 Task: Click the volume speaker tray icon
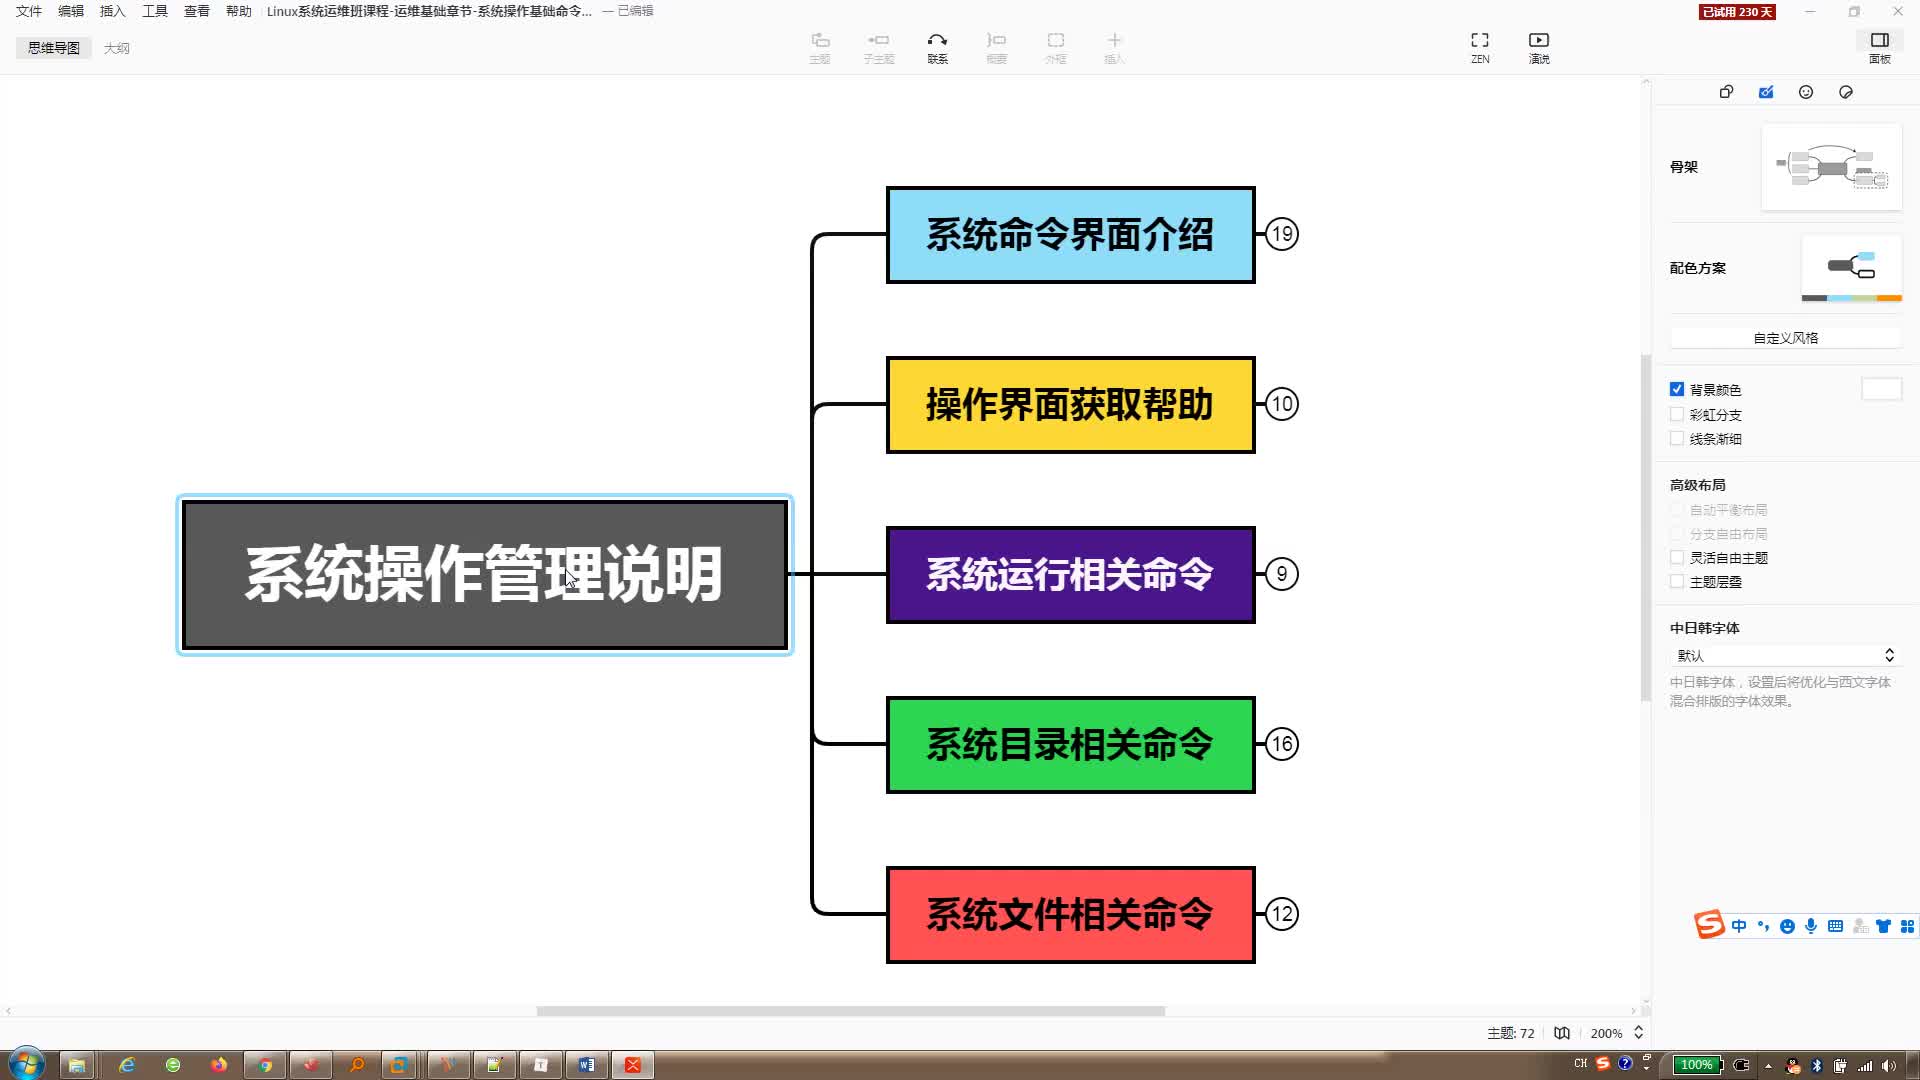pos(1888,1065)
